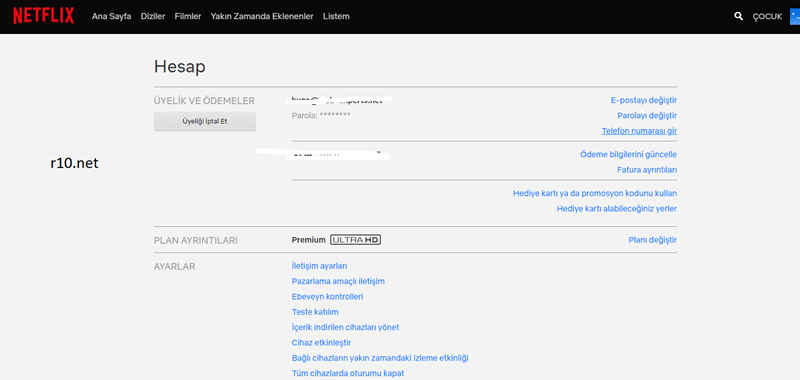The width and height of the screenshot is (800, 380).
Task: Open the Filmler menu item
Action: [x=188, y=16]
